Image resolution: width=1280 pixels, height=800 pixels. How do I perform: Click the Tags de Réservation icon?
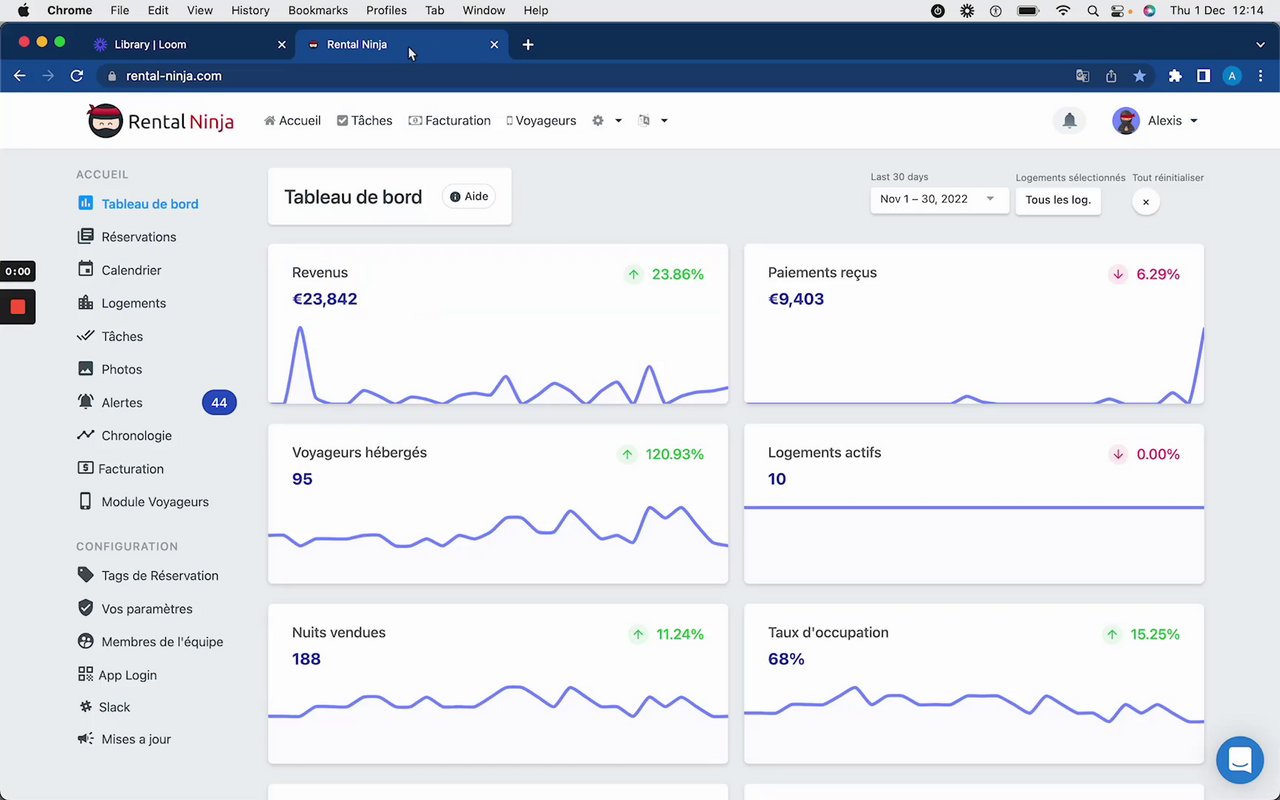click(86, 575)
